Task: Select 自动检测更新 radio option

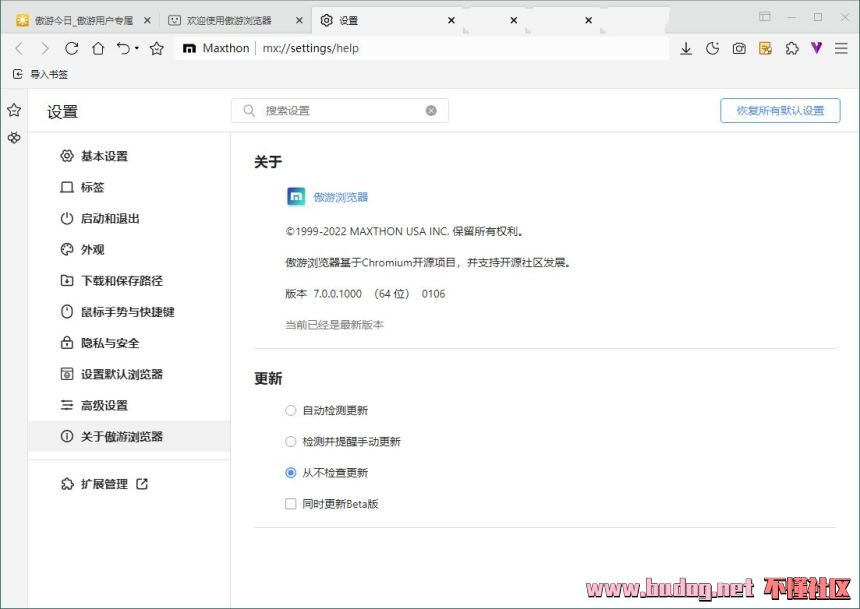Action: click(x=291, y=410)
